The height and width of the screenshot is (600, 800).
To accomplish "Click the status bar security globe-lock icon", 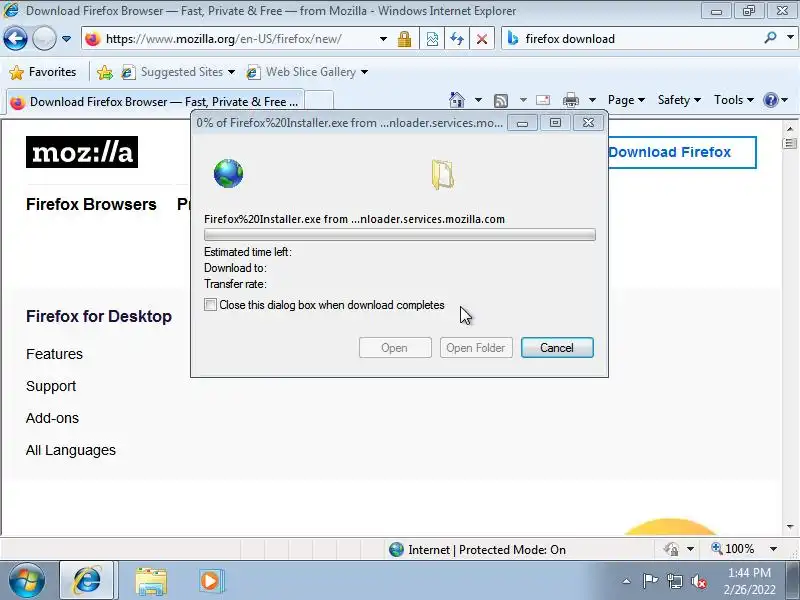I will click(671, 549).
